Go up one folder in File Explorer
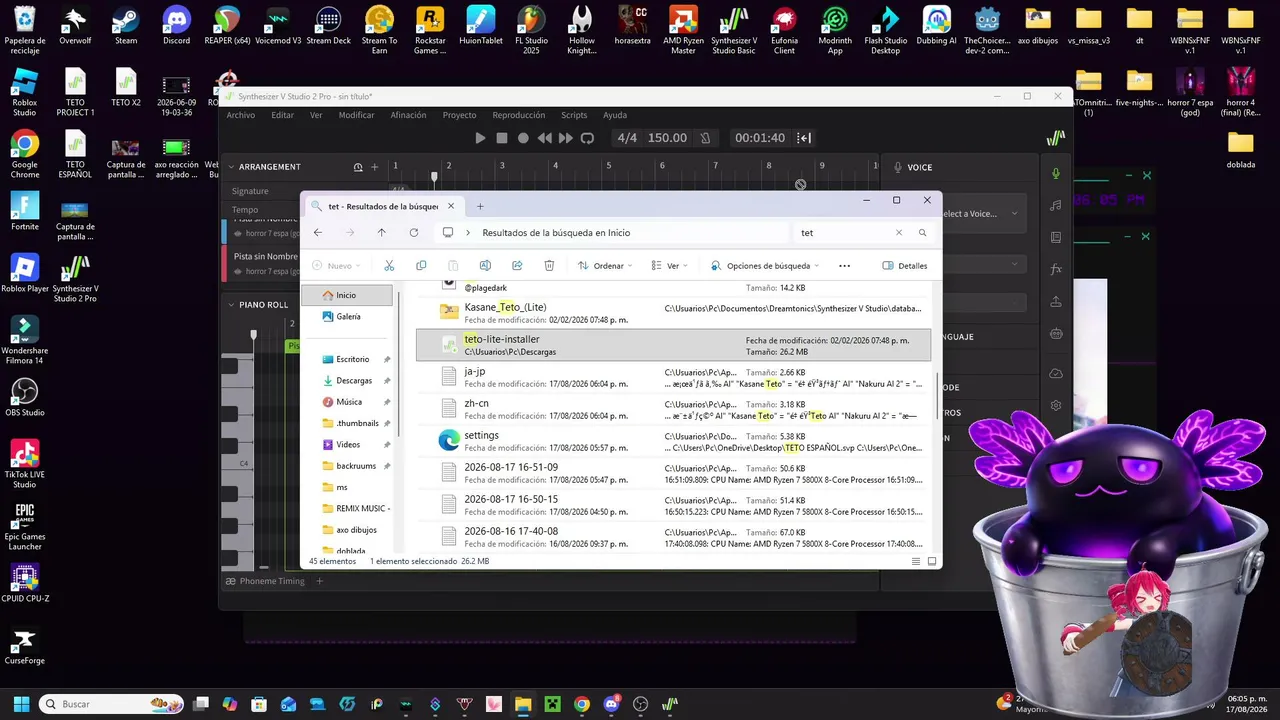The height and width of the screenshot is (720, 1280). click(382, 233)
